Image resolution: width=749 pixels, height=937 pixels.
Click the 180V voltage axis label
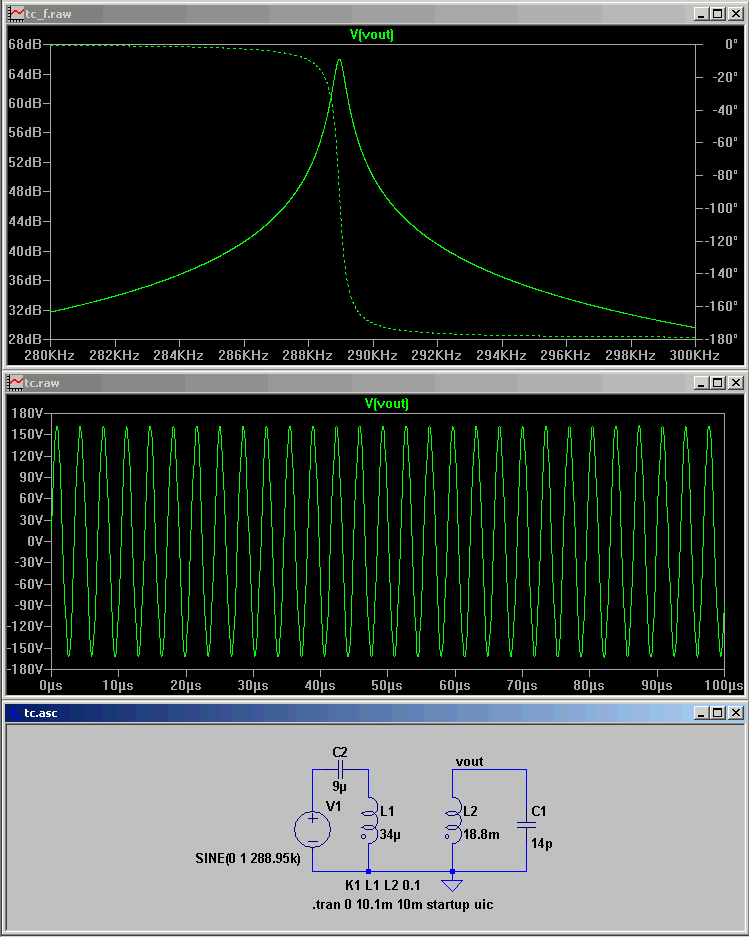click(x=27, y=414)
